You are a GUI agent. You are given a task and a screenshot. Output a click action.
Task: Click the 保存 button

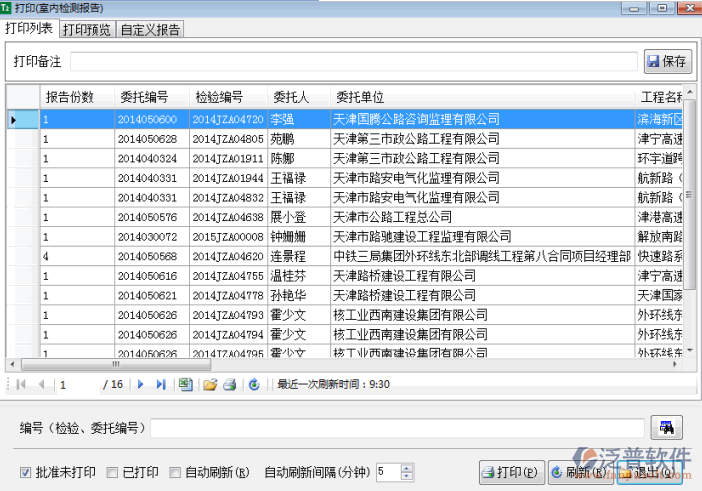coord(667,61)
